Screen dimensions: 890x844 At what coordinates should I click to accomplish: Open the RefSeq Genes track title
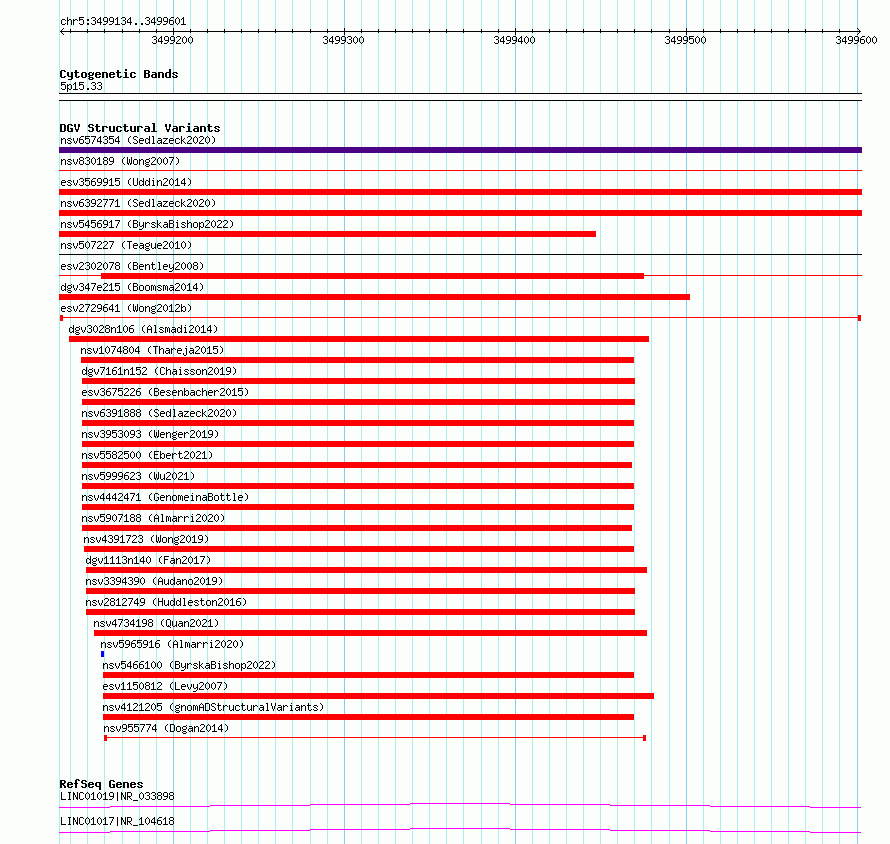102,784
